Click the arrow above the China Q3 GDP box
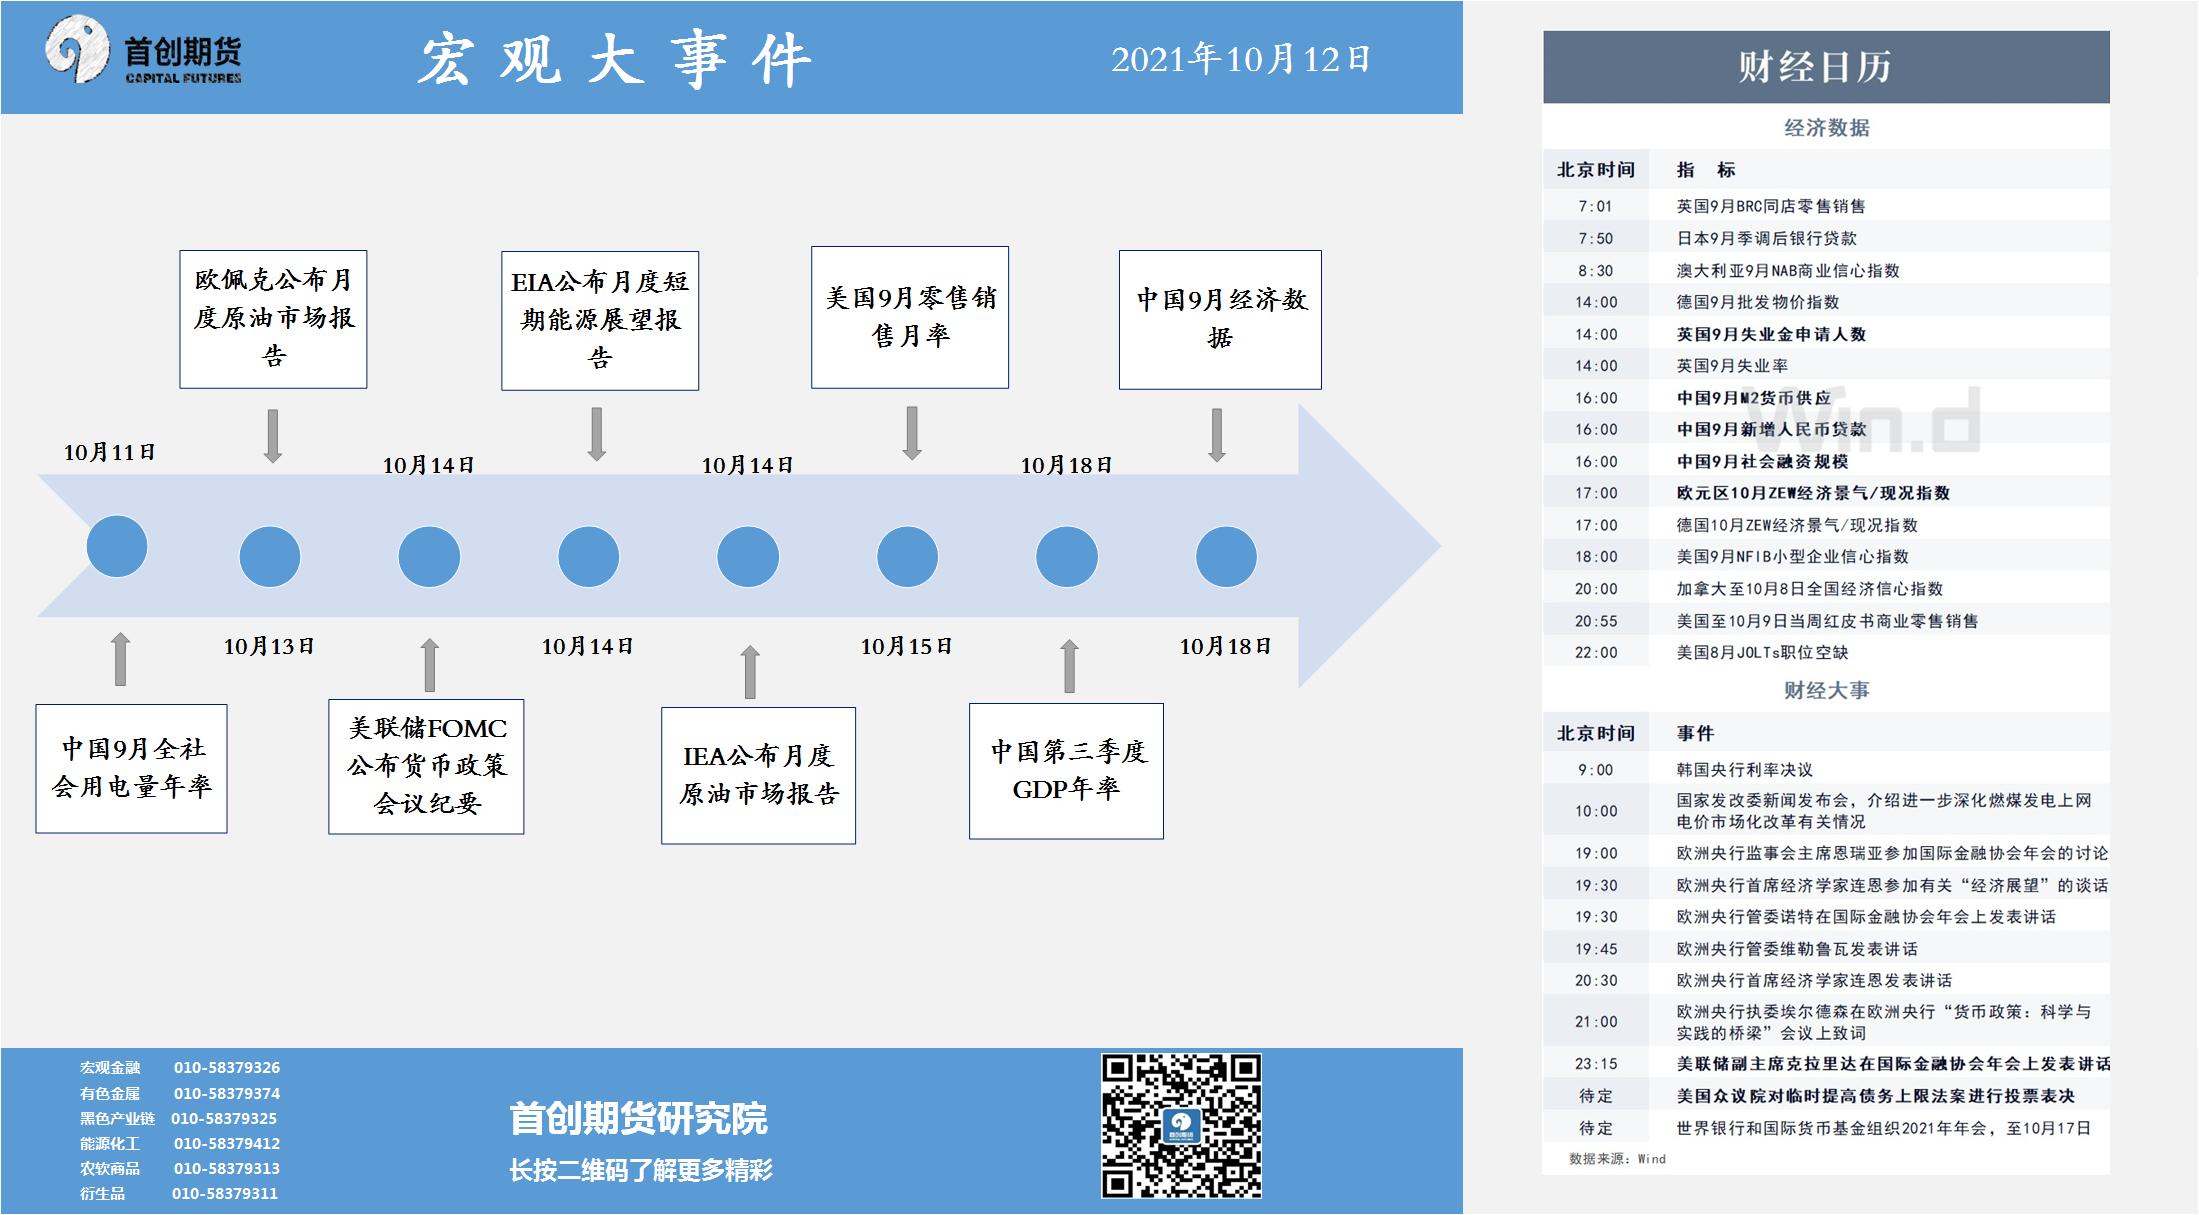The image size is (2199, 1215). (x=1069, y=666)
